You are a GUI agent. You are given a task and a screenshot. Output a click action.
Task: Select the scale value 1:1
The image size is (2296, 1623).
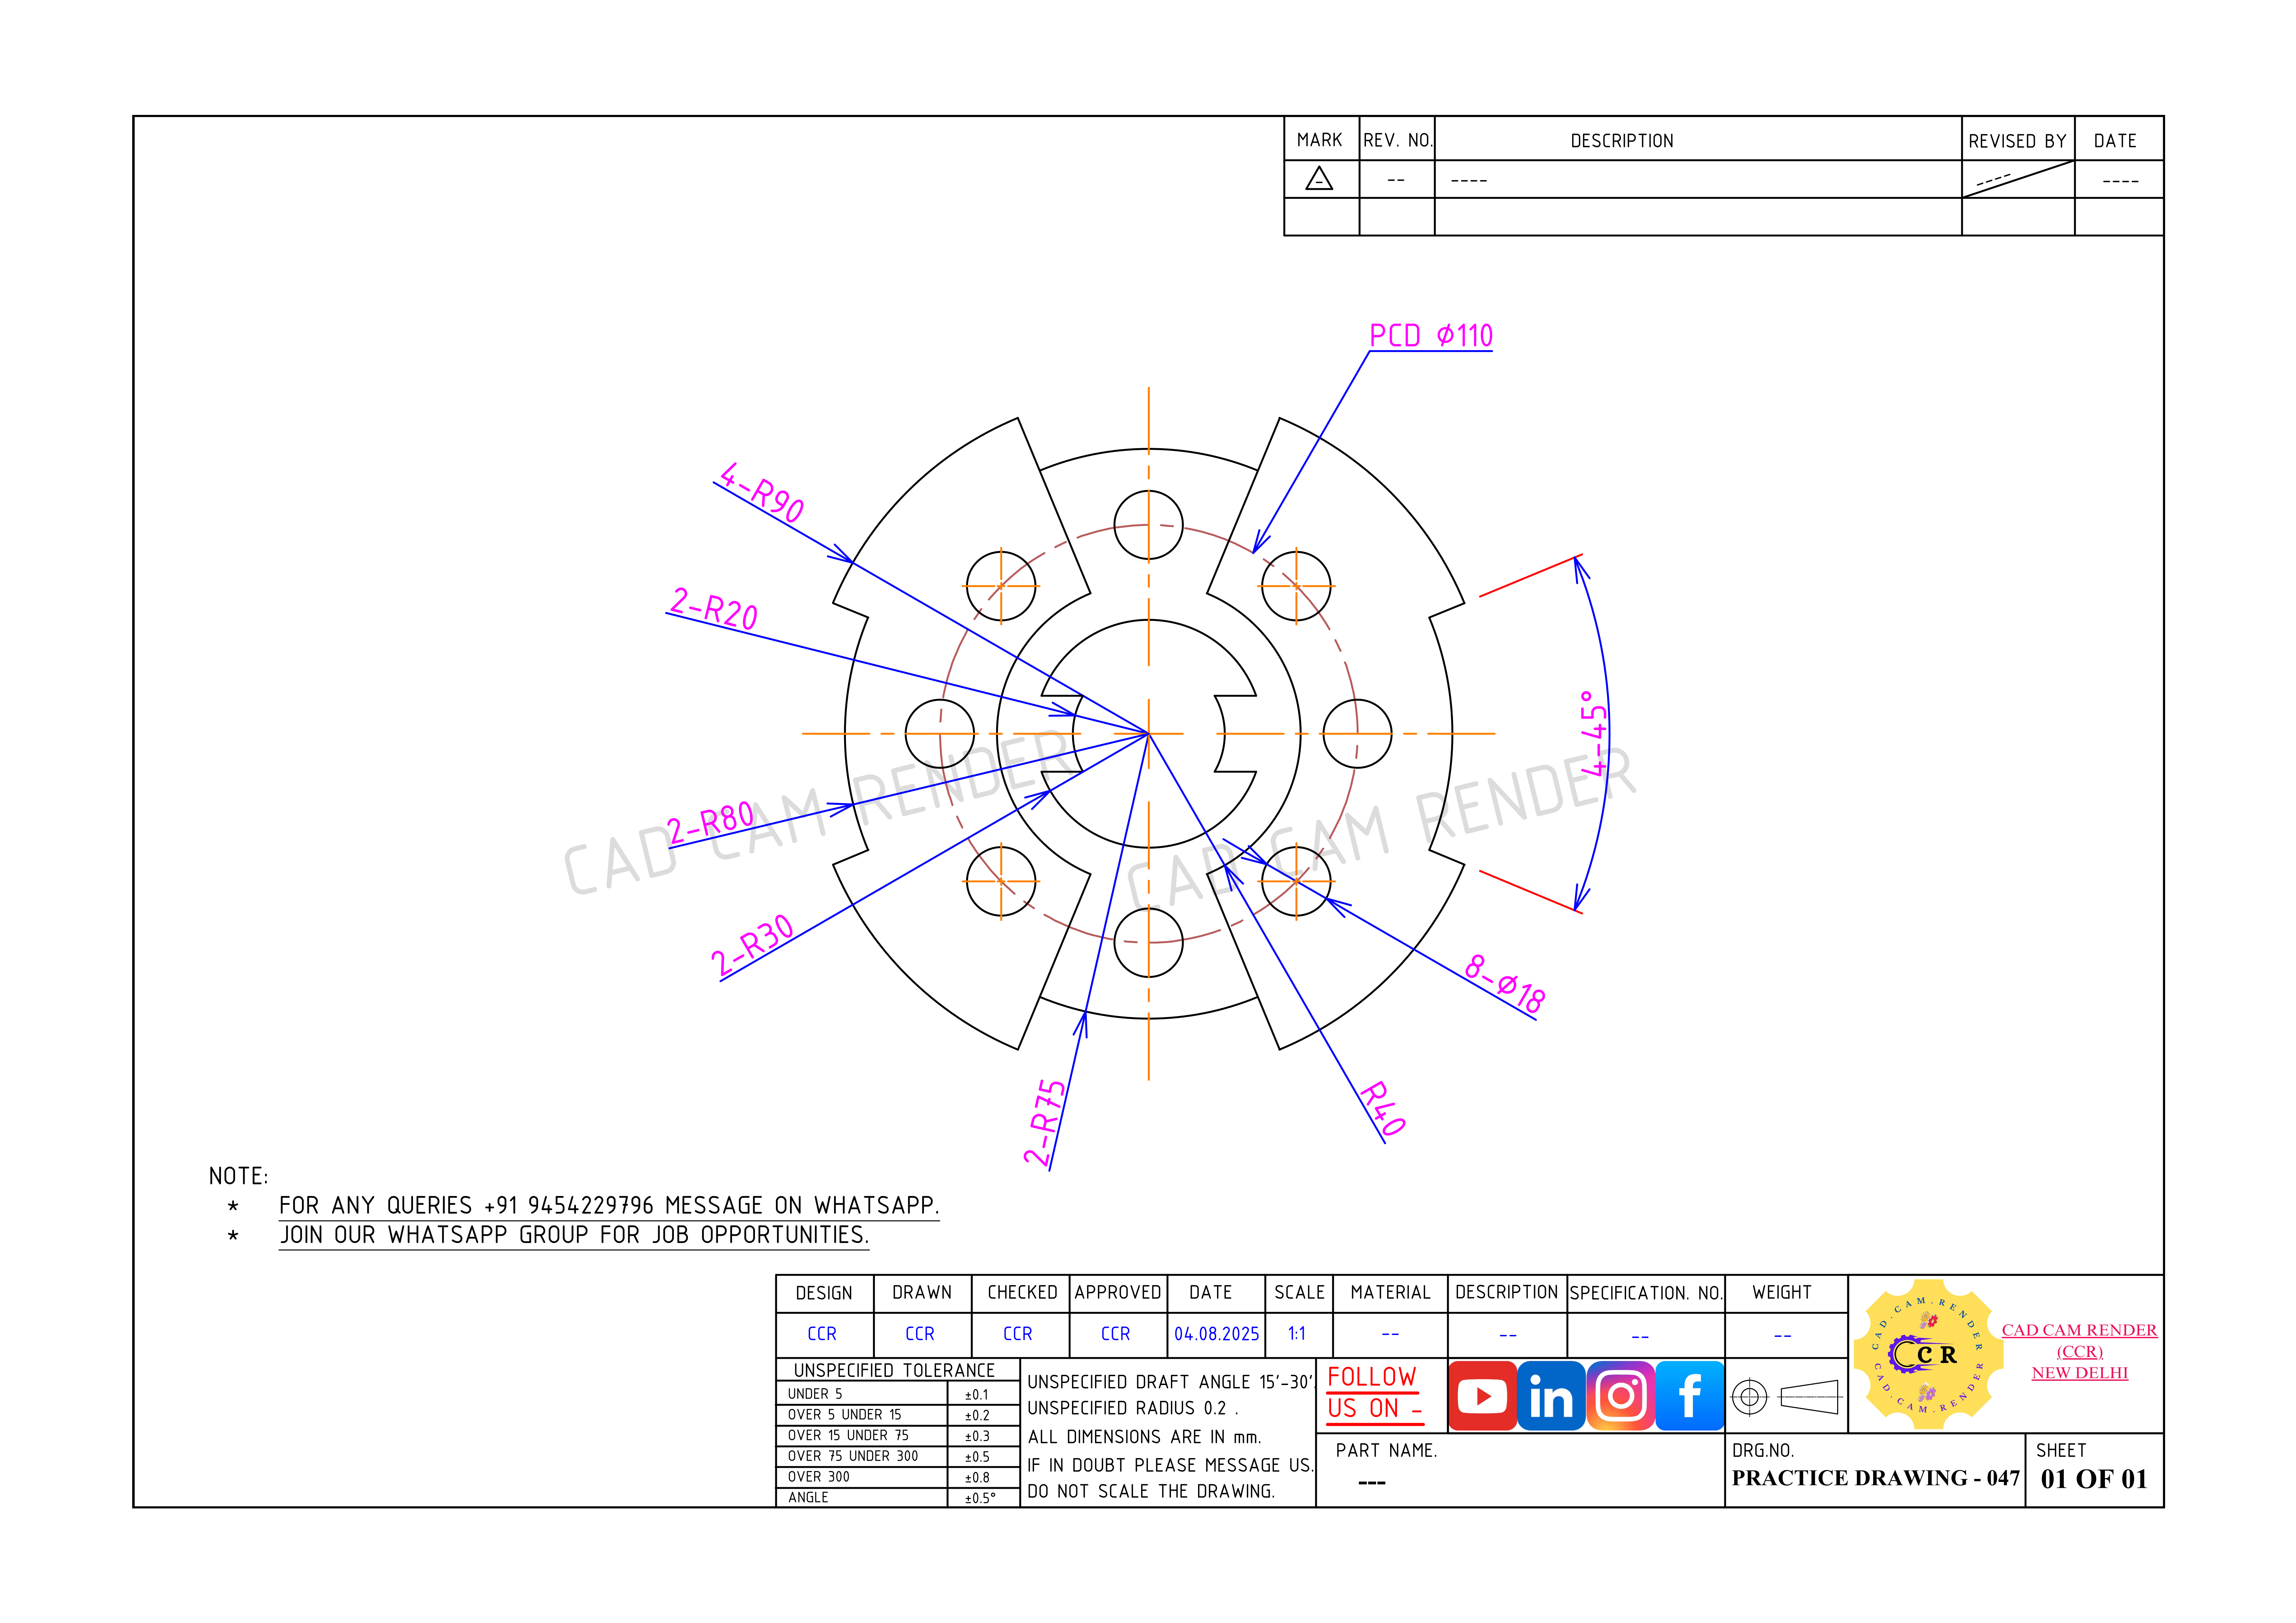pyautogui.click(x=1297, y=1334)
